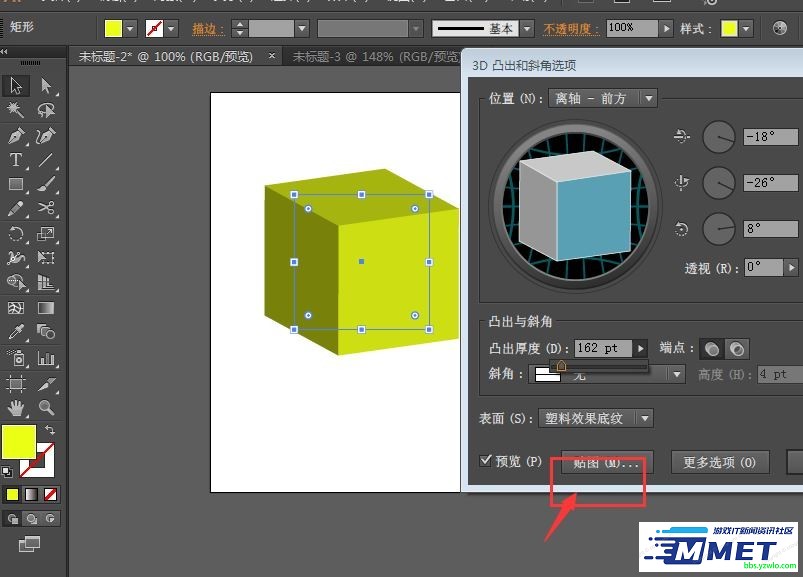Expand the 表面 surface dropdown
The height and width of the screenshot is (577, 803).
[x=644, y=418]
